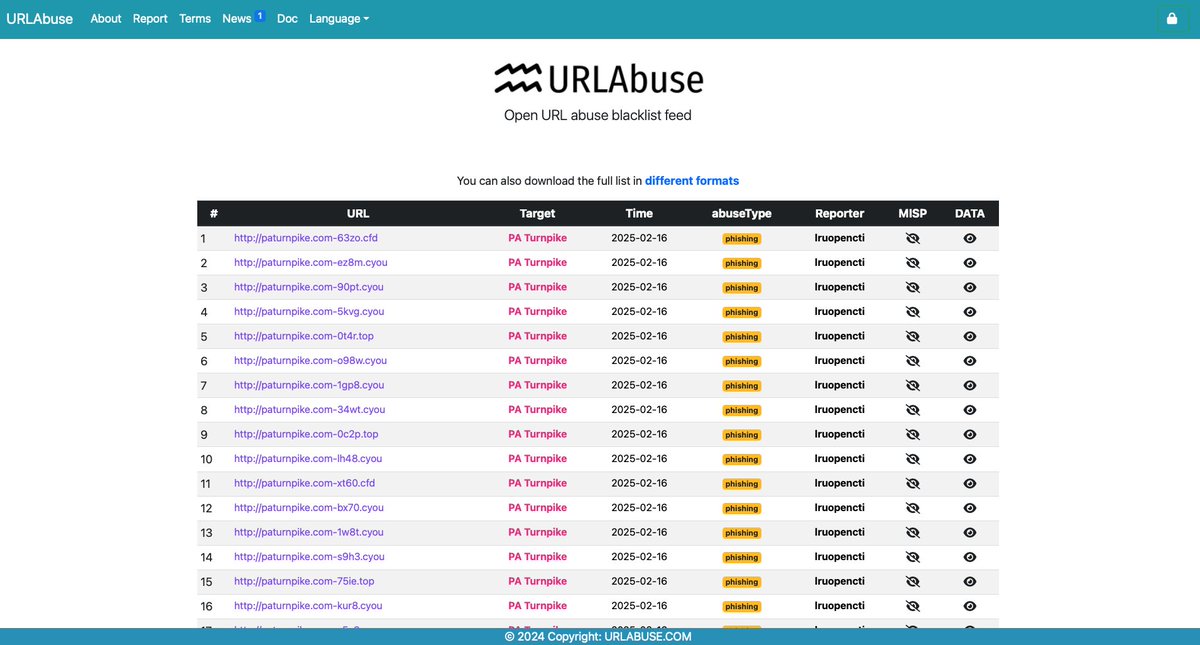Click date 2025-02-16 in row 6
The image size is (1200, 645).
[639, 360]
